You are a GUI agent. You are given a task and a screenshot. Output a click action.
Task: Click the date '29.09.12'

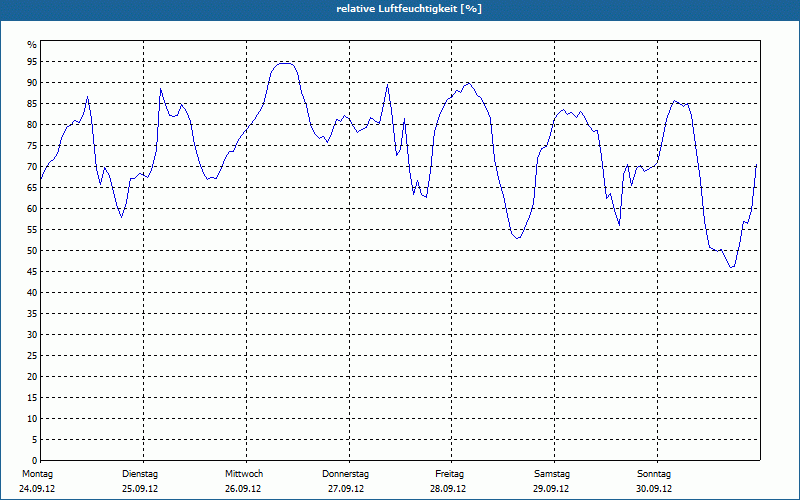pos(551,489)
